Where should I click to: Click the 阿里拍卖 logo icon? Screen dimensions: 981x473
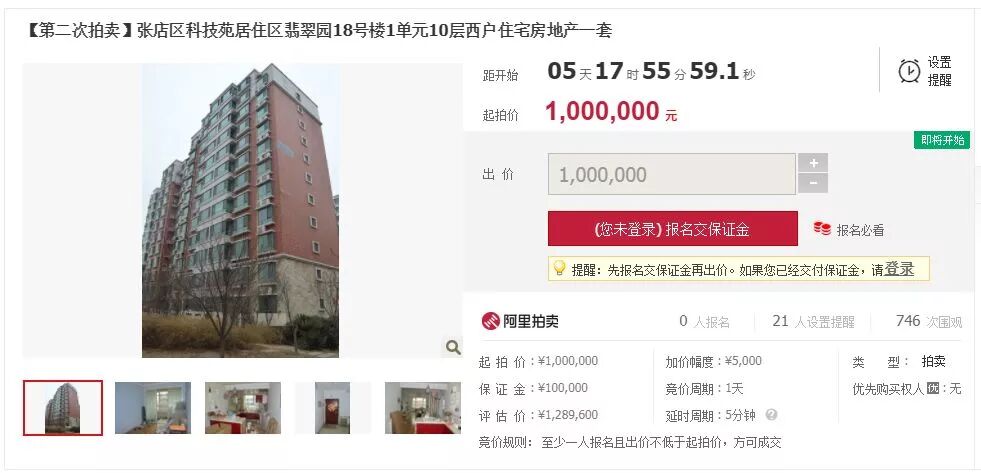(490, 321)
